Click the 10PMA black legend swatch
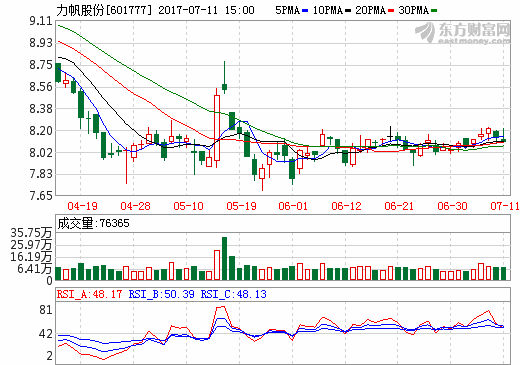The image size is (520, 365). click(x=348, y=11)
